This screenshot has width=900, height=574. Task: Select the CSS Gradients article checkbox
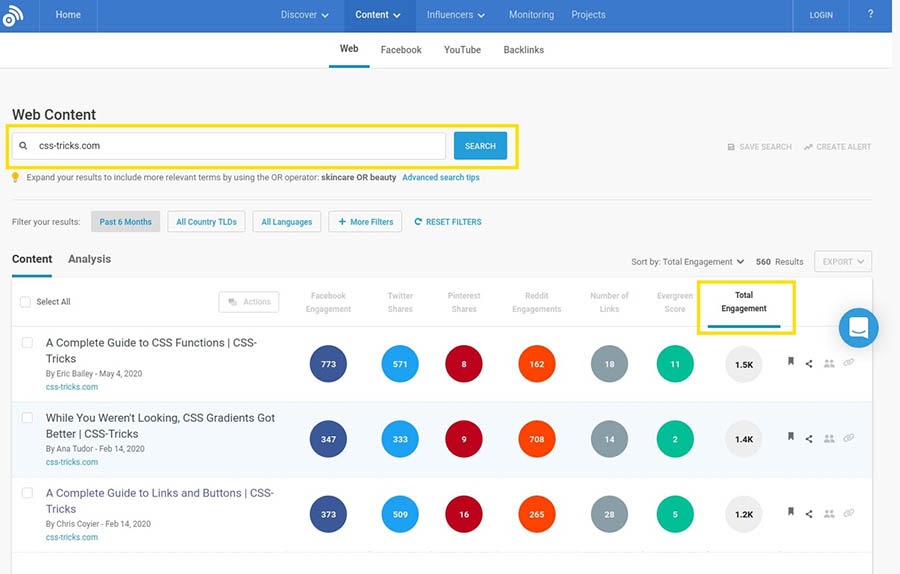pyautogui.click(x=27, y=418)
